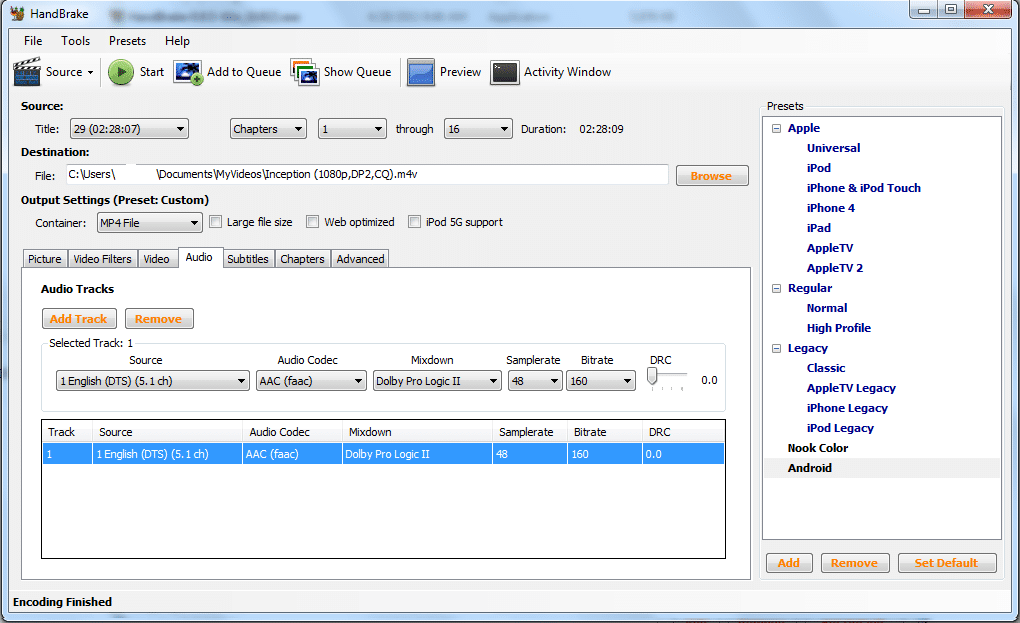The width and height of the screenshot is (1020, 623).
Task: Switch to the Chapters tab
Action: (302, 259)
